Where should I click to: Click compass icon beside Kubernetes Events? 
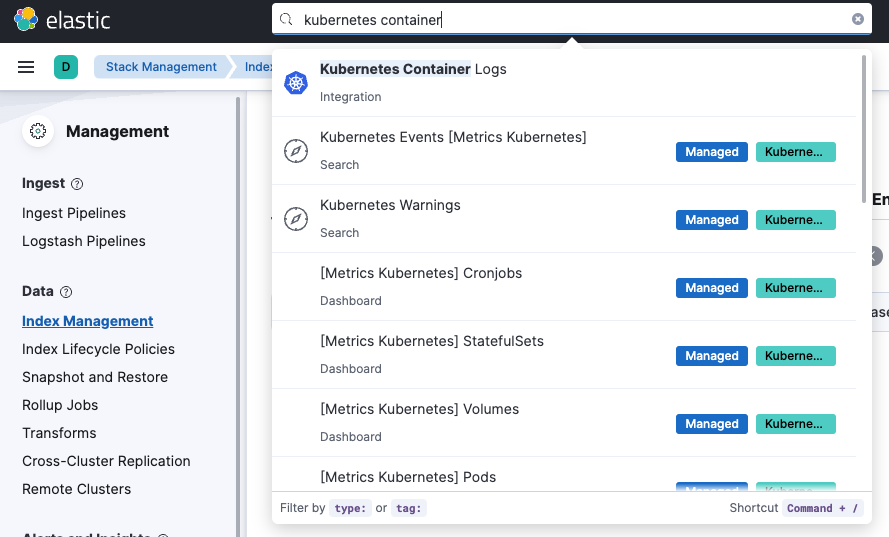pos(296,151)
